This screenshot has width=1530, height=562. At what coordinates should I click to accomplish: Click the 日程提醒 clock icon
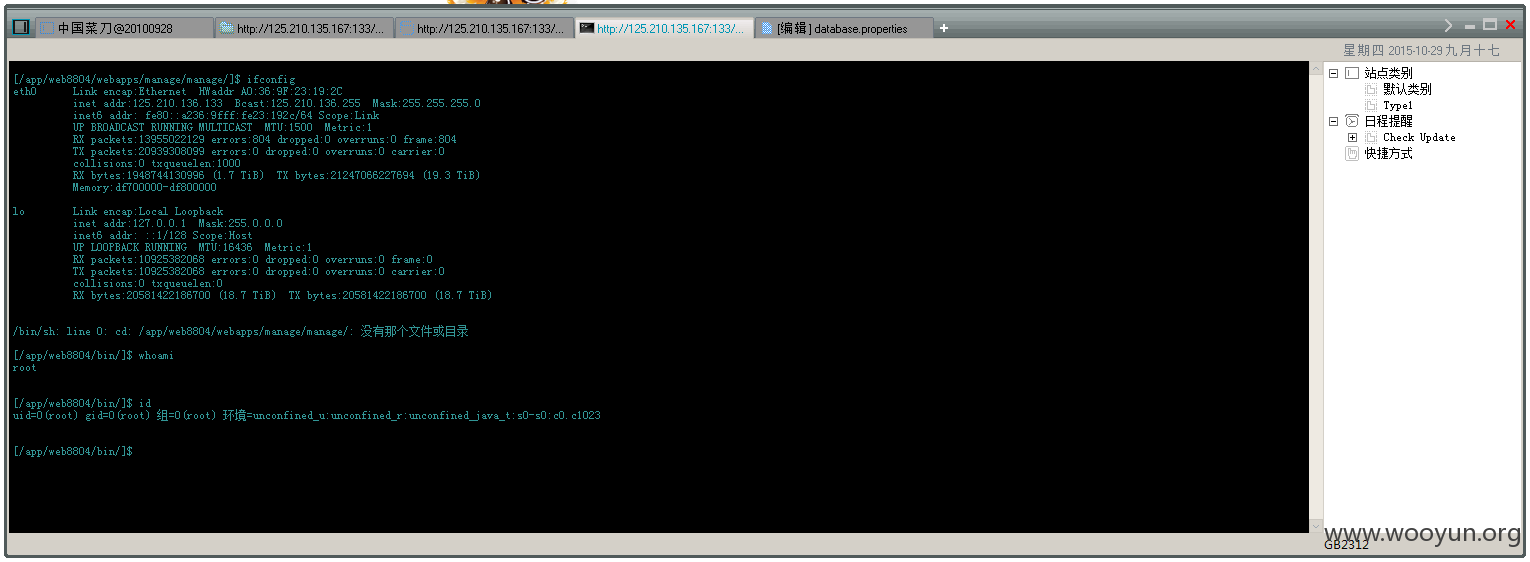point(1352,121)
